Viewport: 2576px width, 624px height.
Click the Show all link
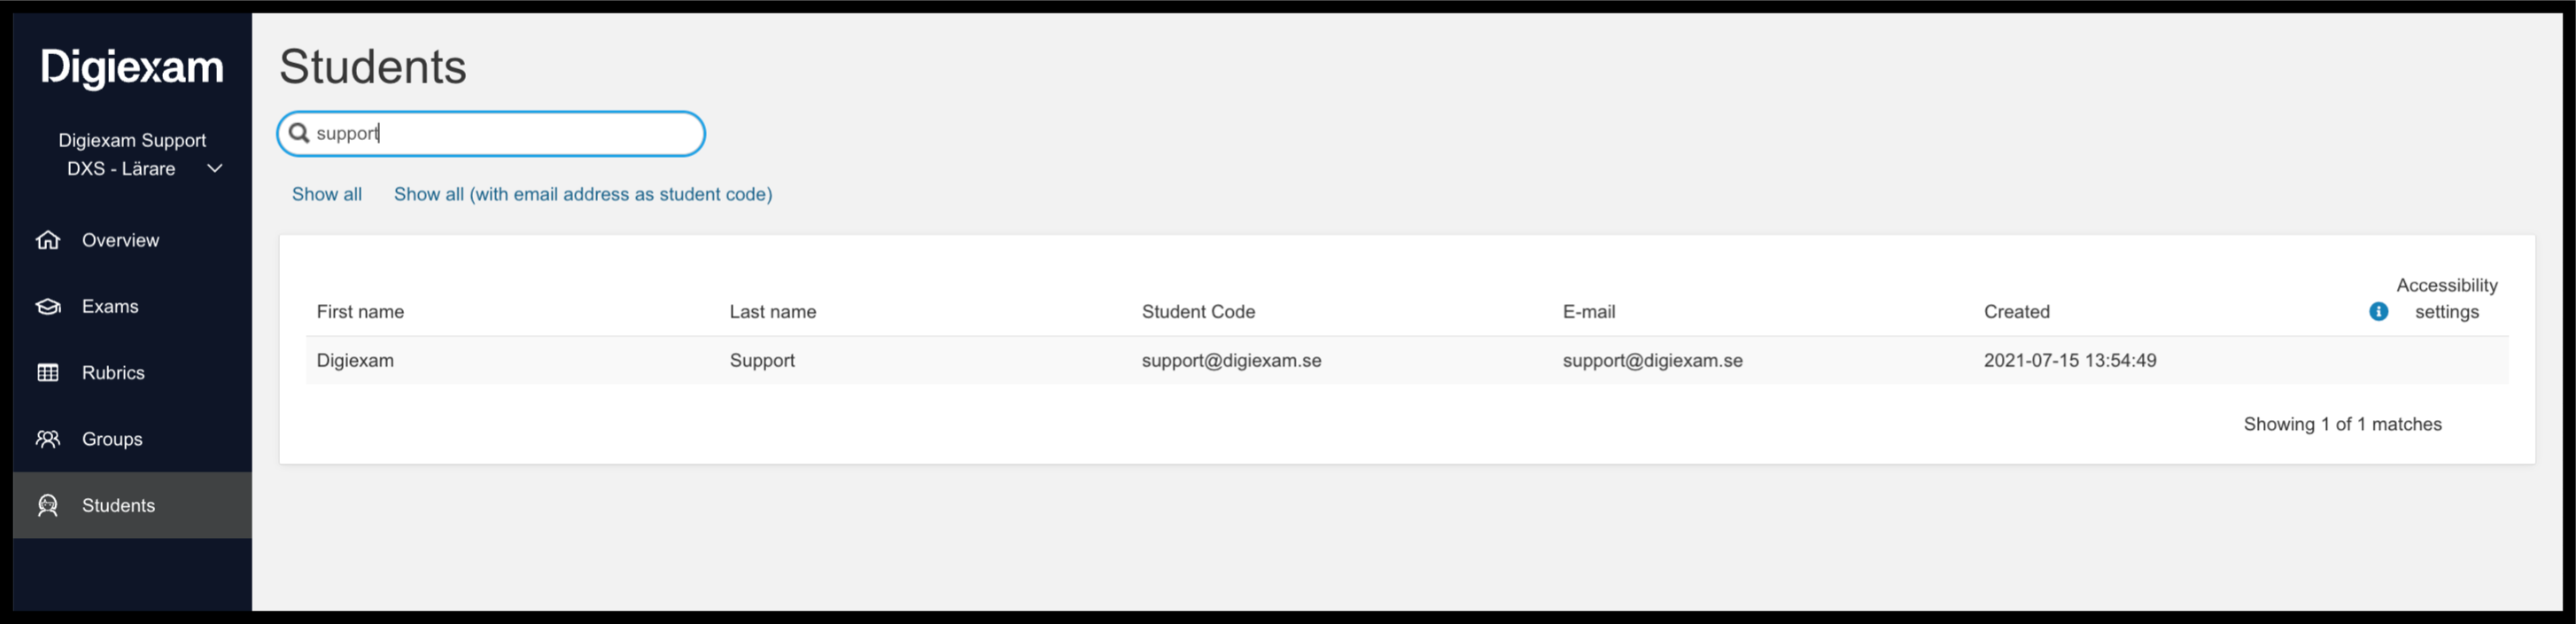click(327, 194)
